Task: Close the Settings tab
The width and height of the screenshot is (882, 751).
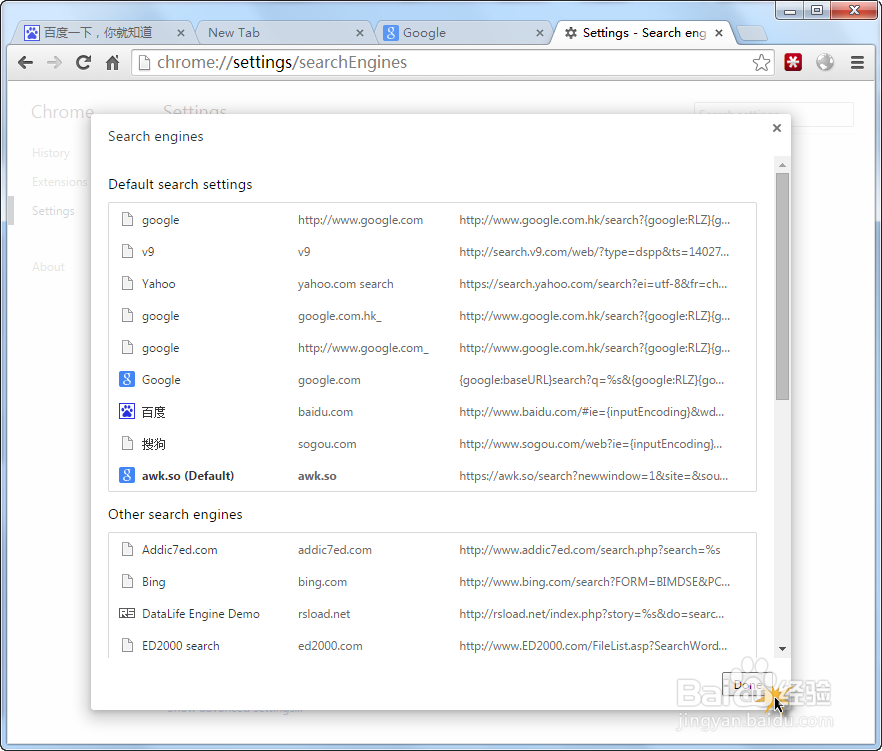Action: tap(719, 33)
